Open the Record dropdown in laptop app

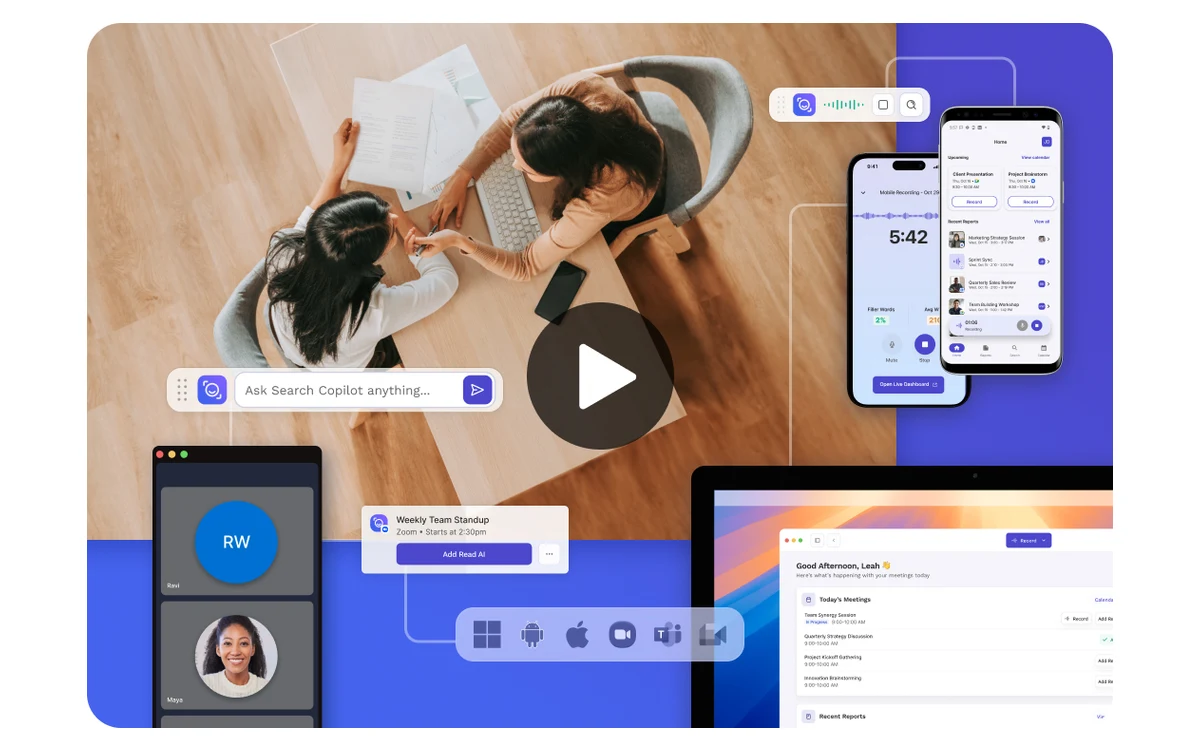tap(1029, 540)
